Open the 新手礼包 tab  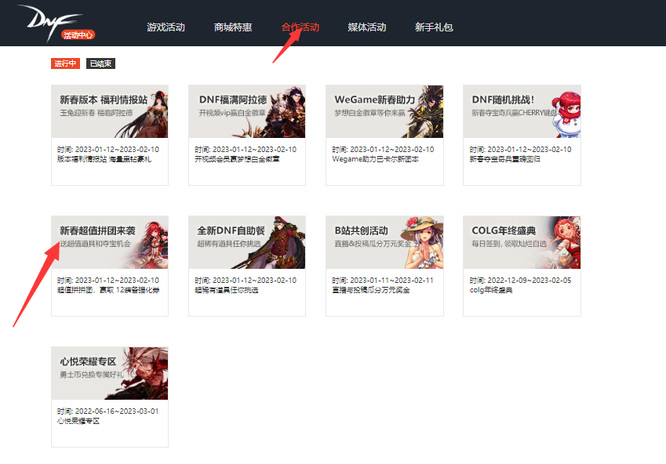[435, 27]
